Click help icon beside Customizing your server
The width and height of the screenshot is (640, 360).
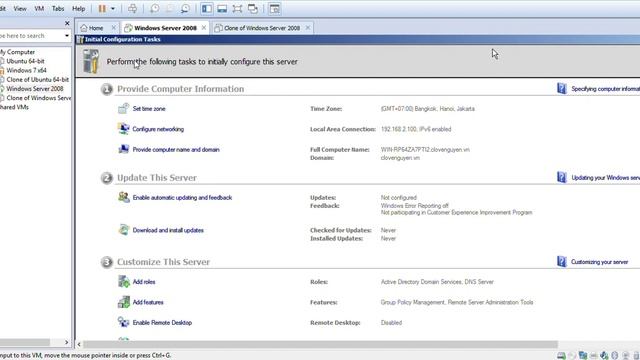[562, 262]
